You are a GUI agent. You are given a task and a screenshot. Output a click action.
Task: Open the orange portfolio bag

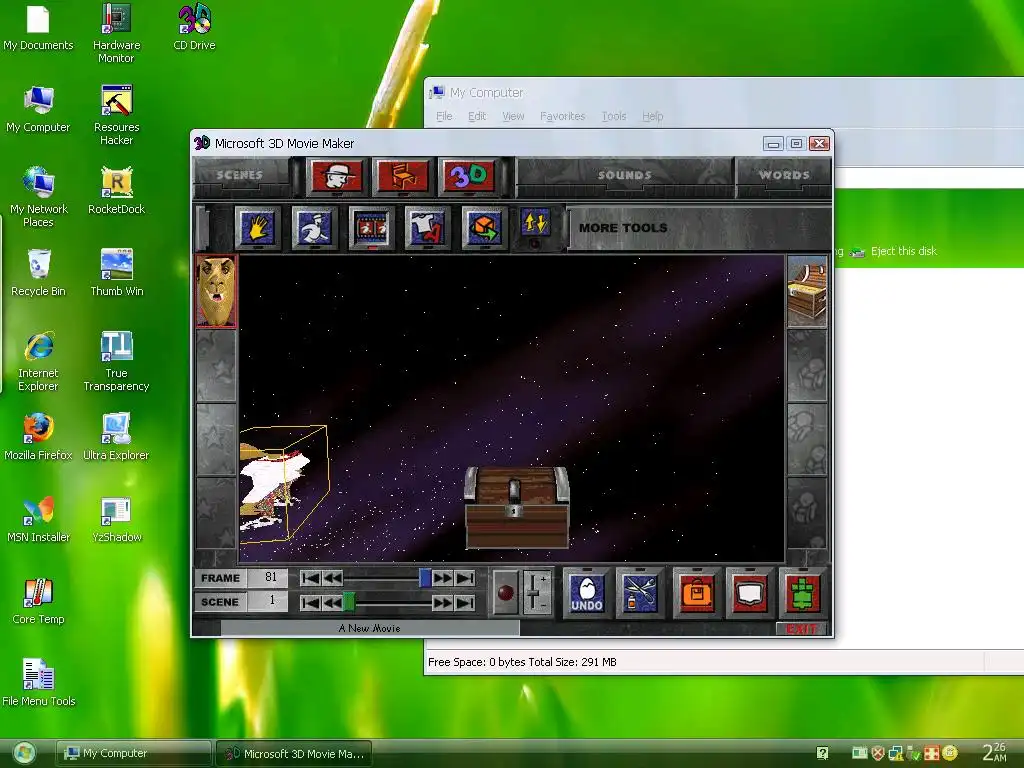(696, 593)
